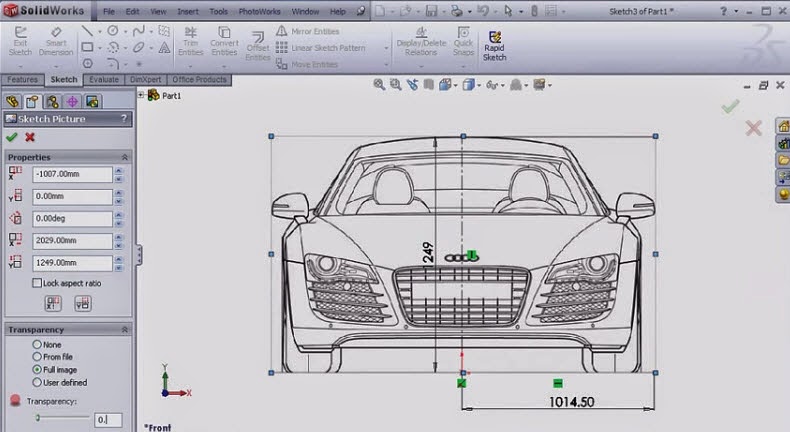Click the transparency color picker eyedropper
The width and height of the screenshot is (790, 432).
(x=15, y=400)
